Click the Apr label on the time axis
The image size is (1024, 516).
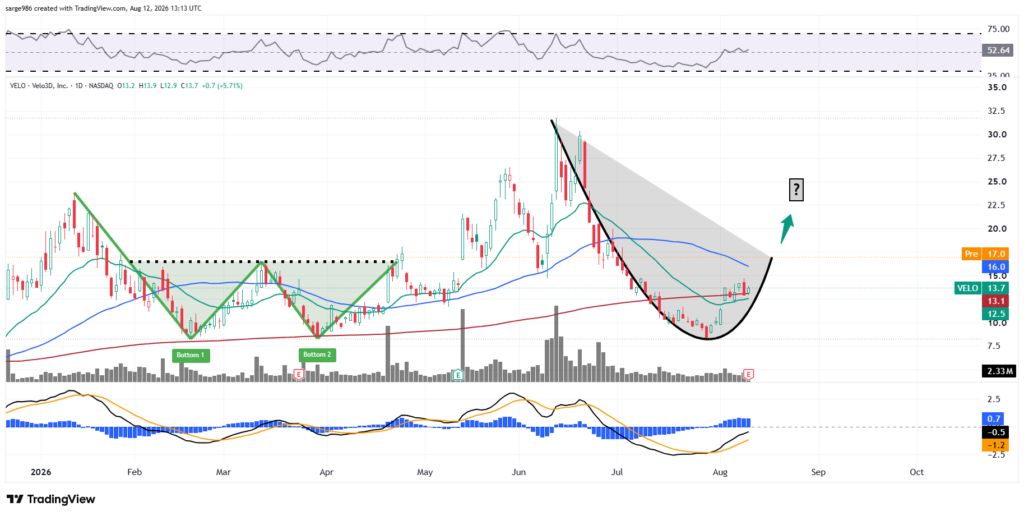325,472
